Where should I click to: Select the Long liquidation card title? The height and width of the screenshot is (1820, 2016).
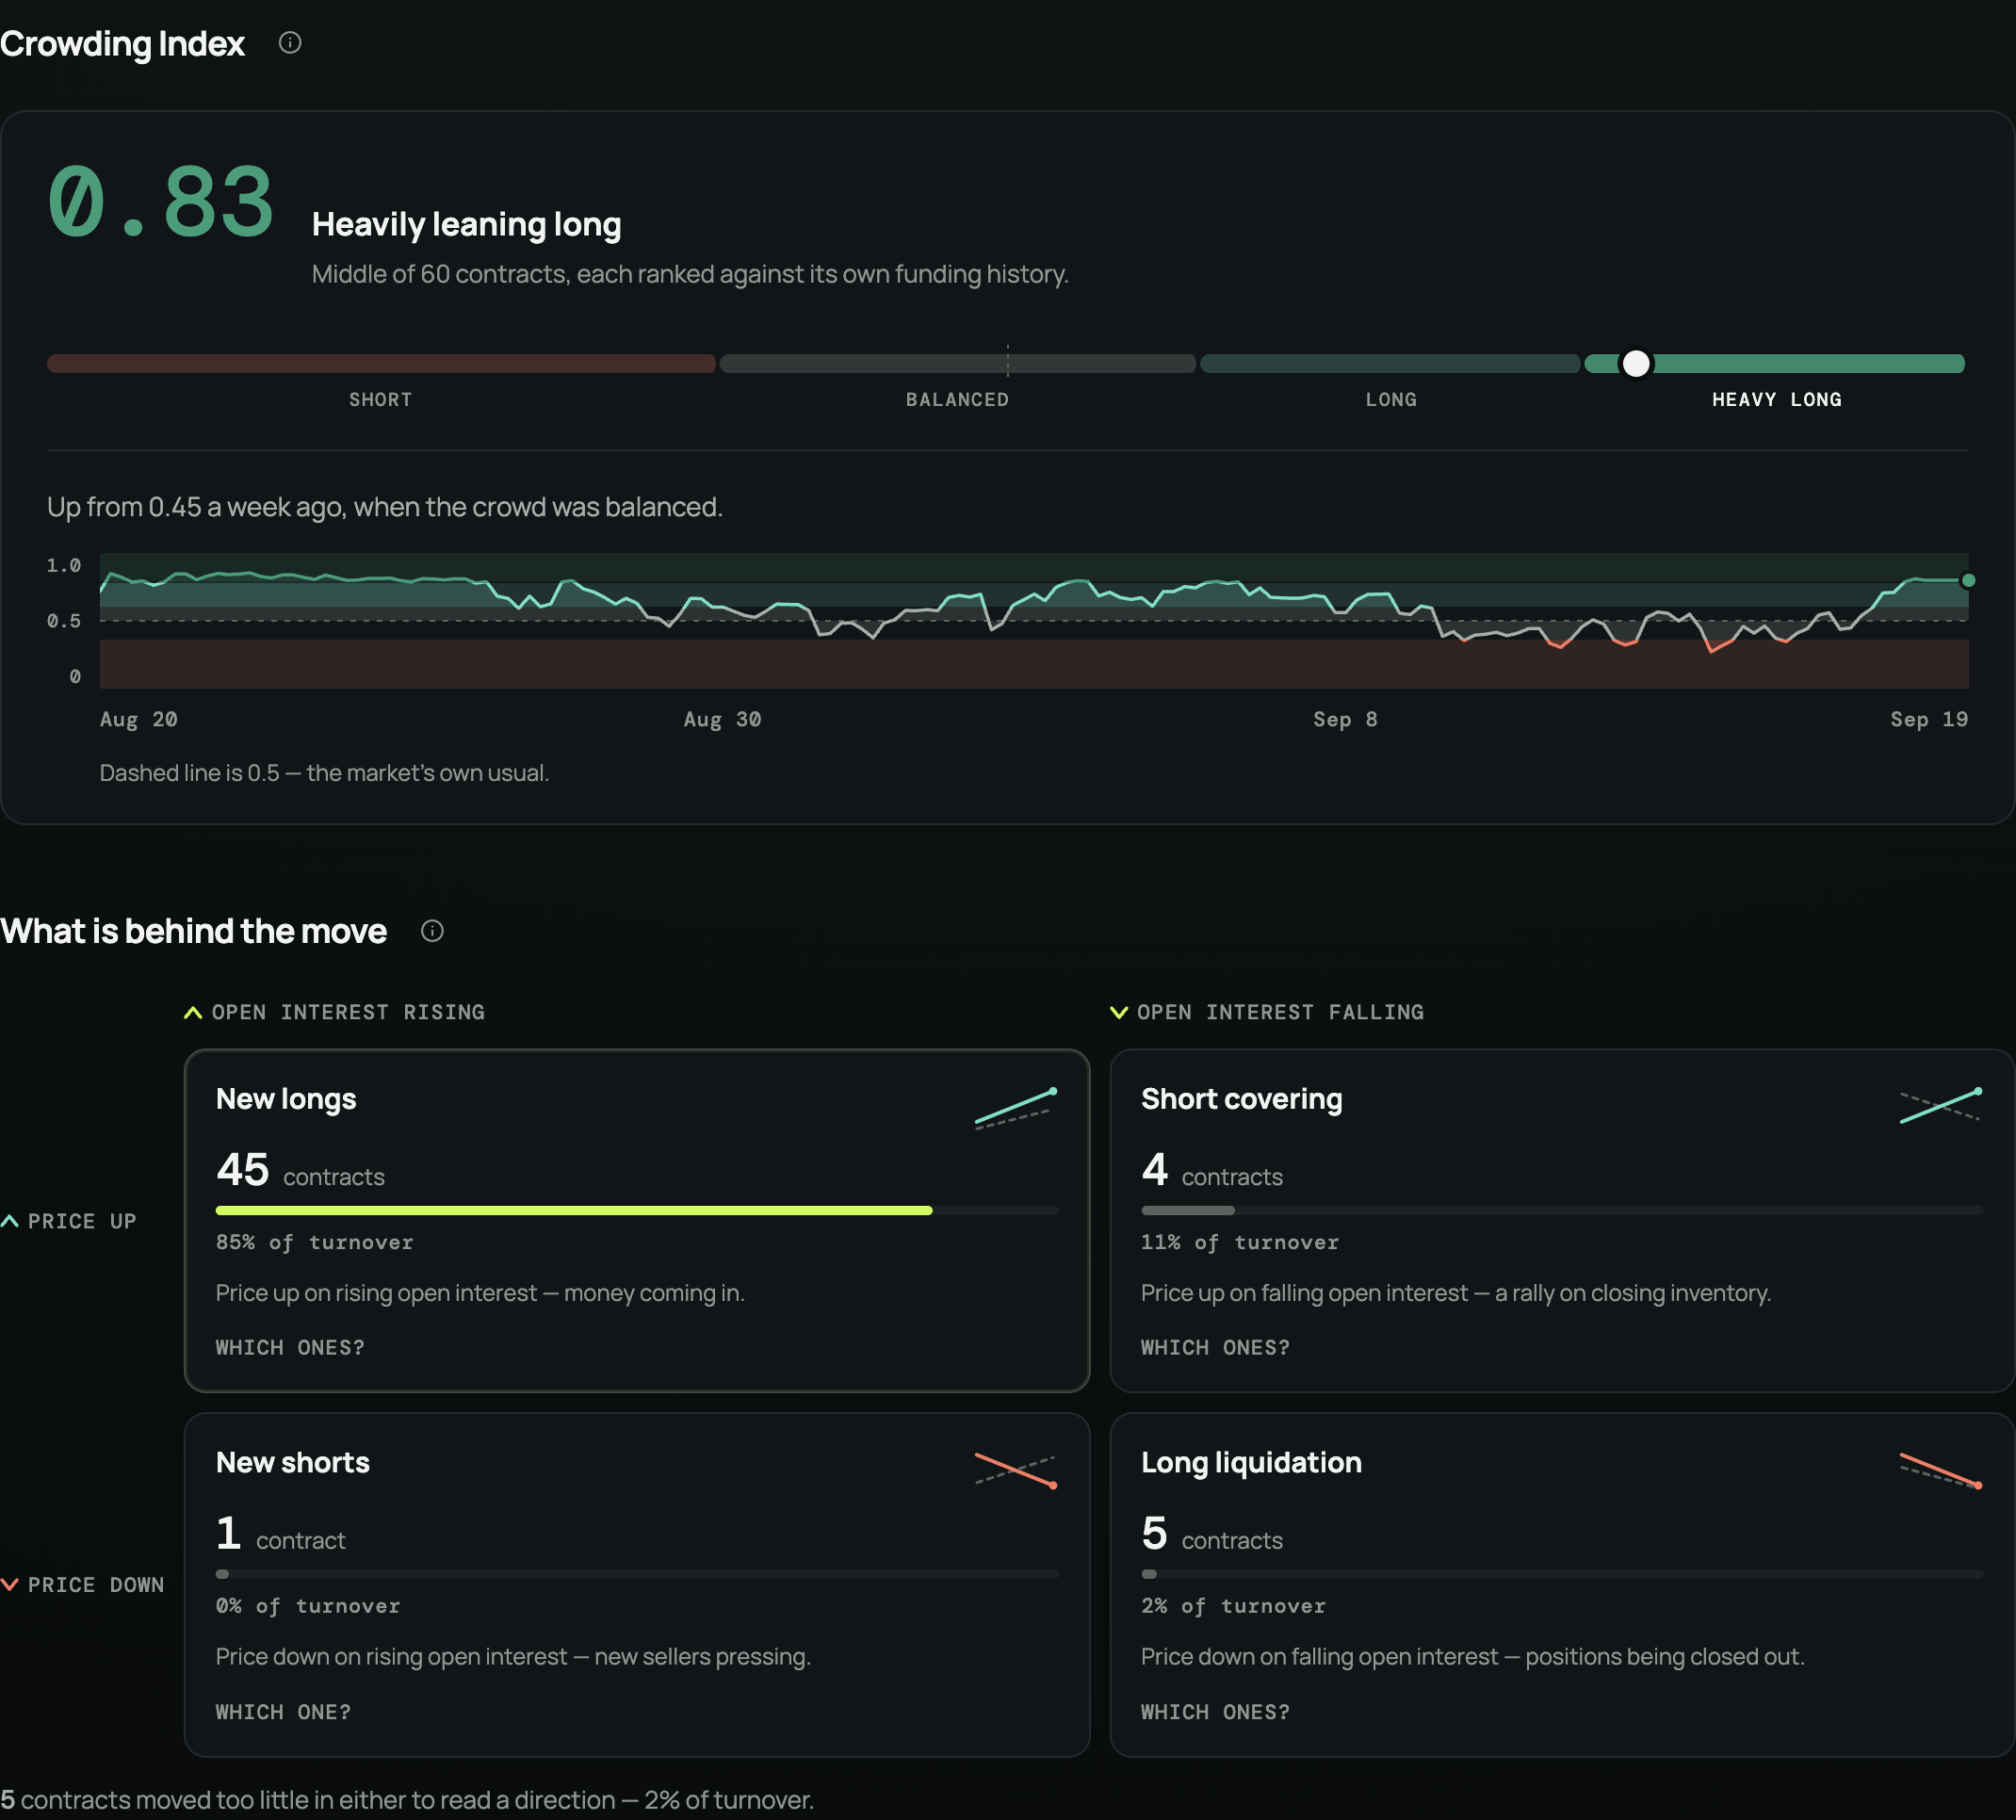pos(1251,1463)
